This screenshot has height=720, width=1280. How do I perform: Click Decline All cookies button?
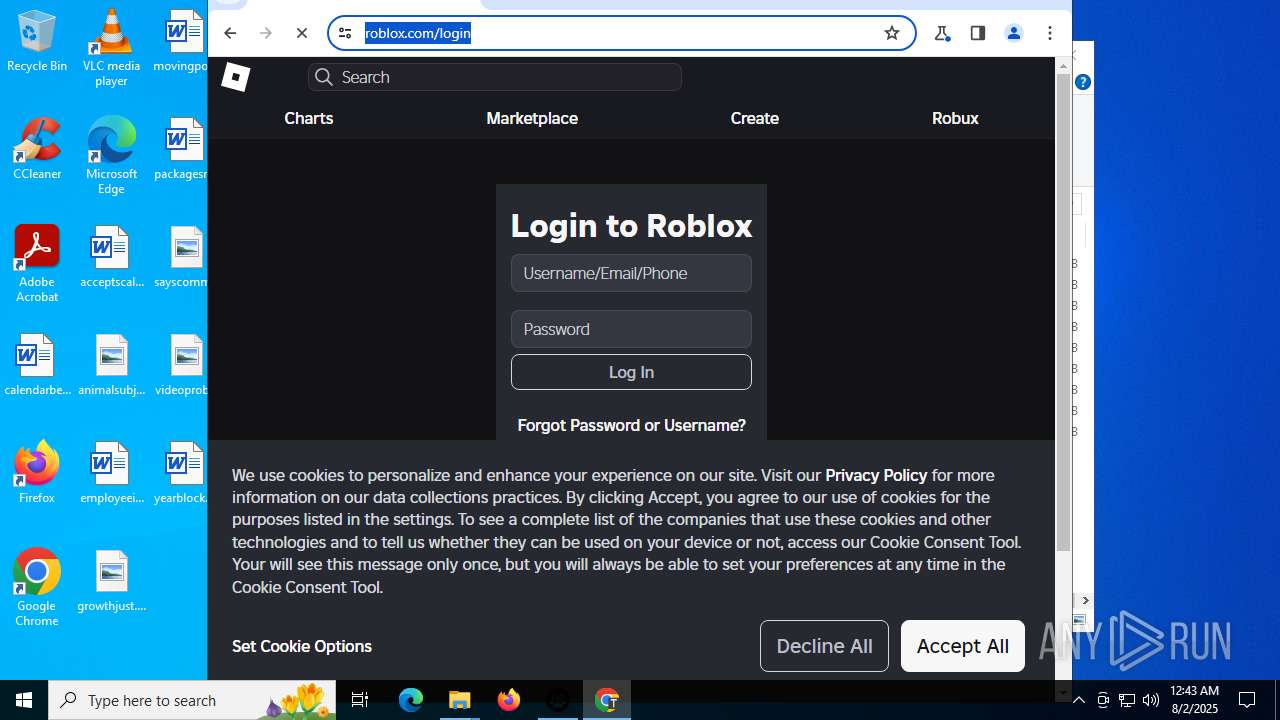click(824, 646)
